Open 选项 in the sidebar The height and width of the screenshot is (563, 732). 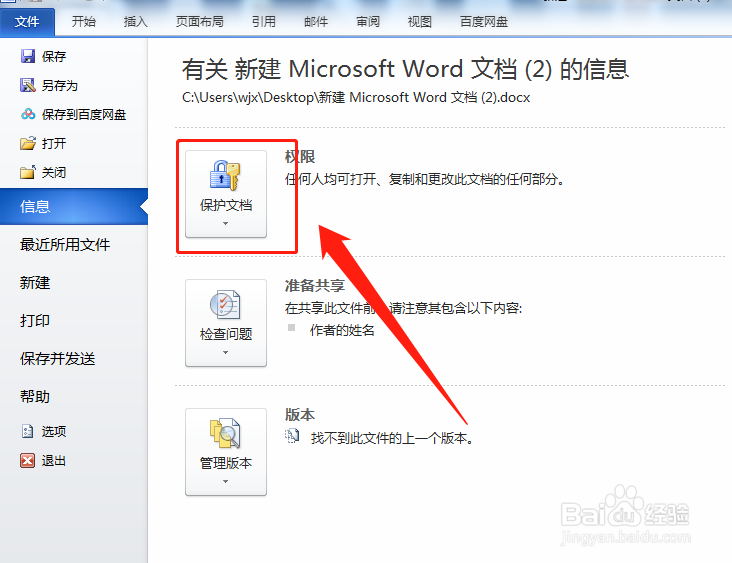(54, 431)
